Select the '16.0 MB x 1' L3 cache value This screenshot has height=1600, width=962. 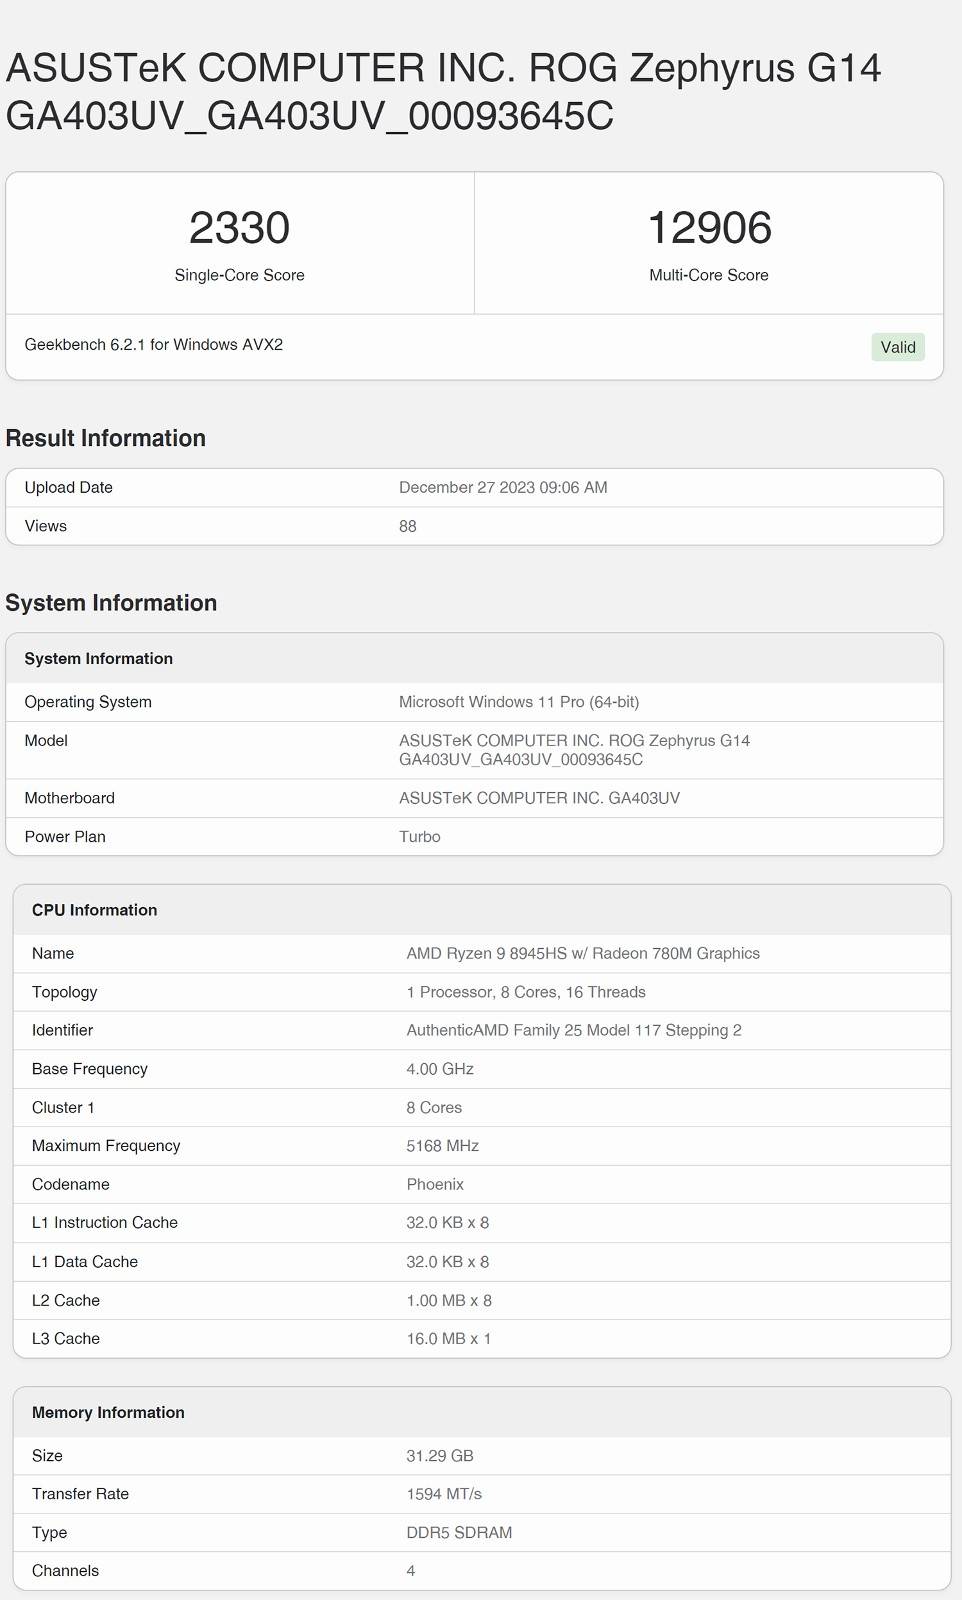click(x=449, y=1339)
